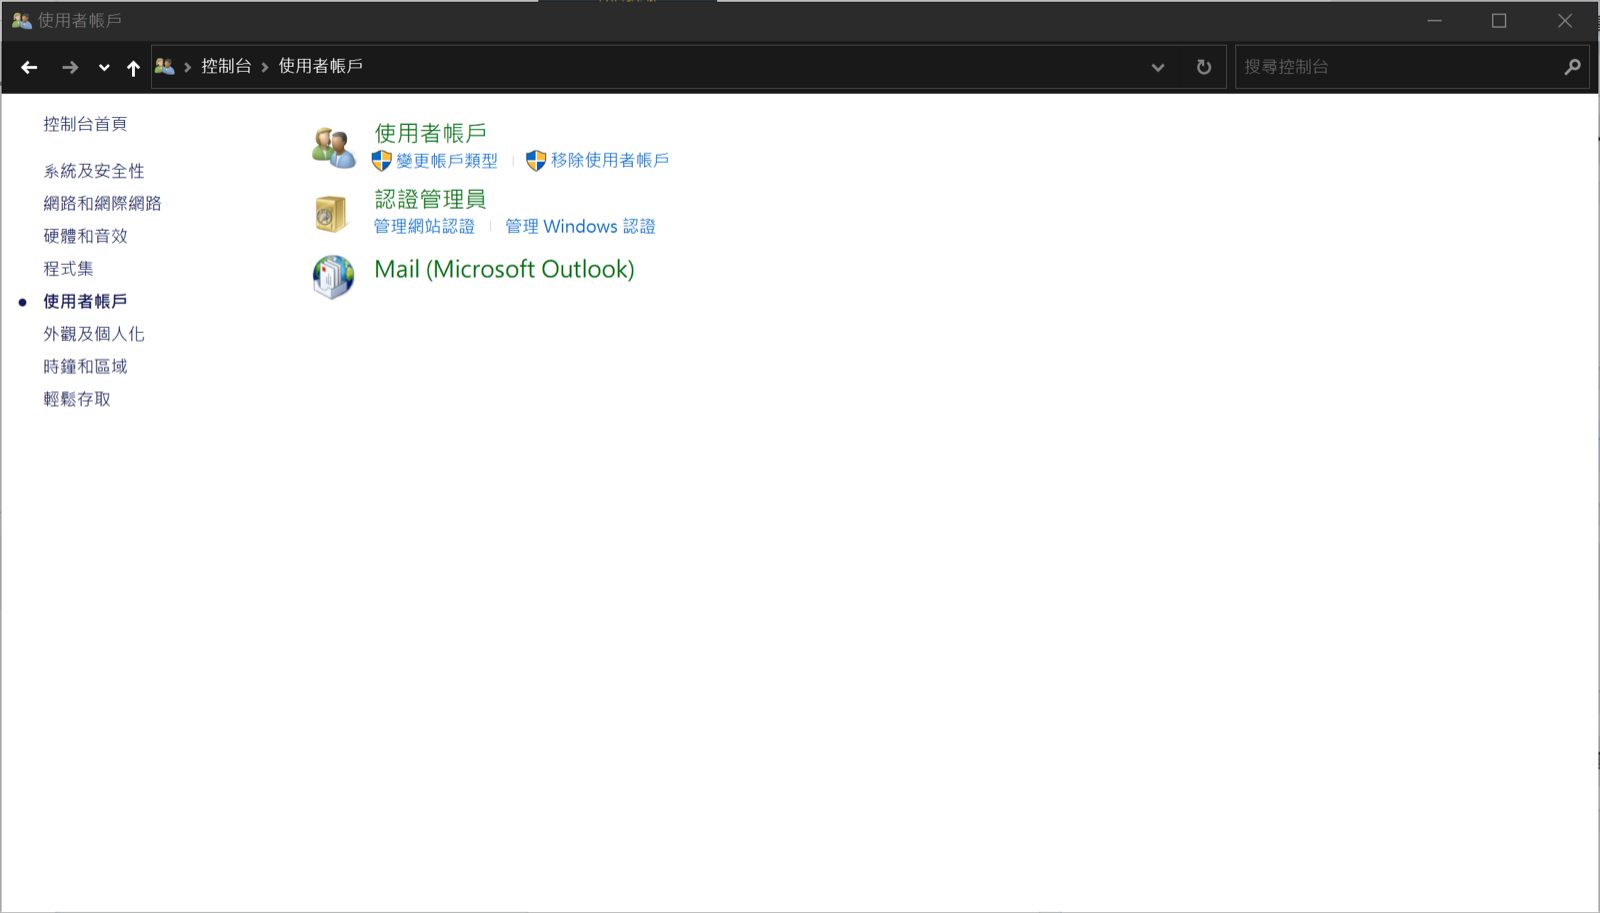Click the address bar users icon

pyautogui.click(x=165, y=66)
